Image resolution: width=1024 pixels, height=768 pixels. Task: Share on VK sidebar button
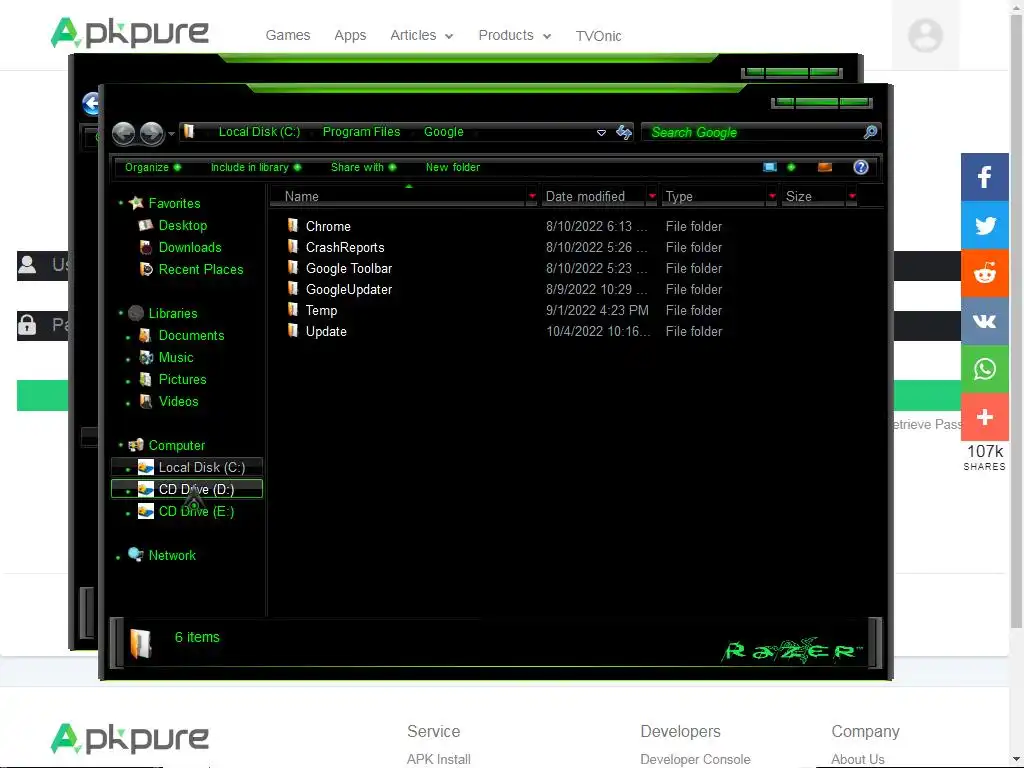tap(985, 321)
